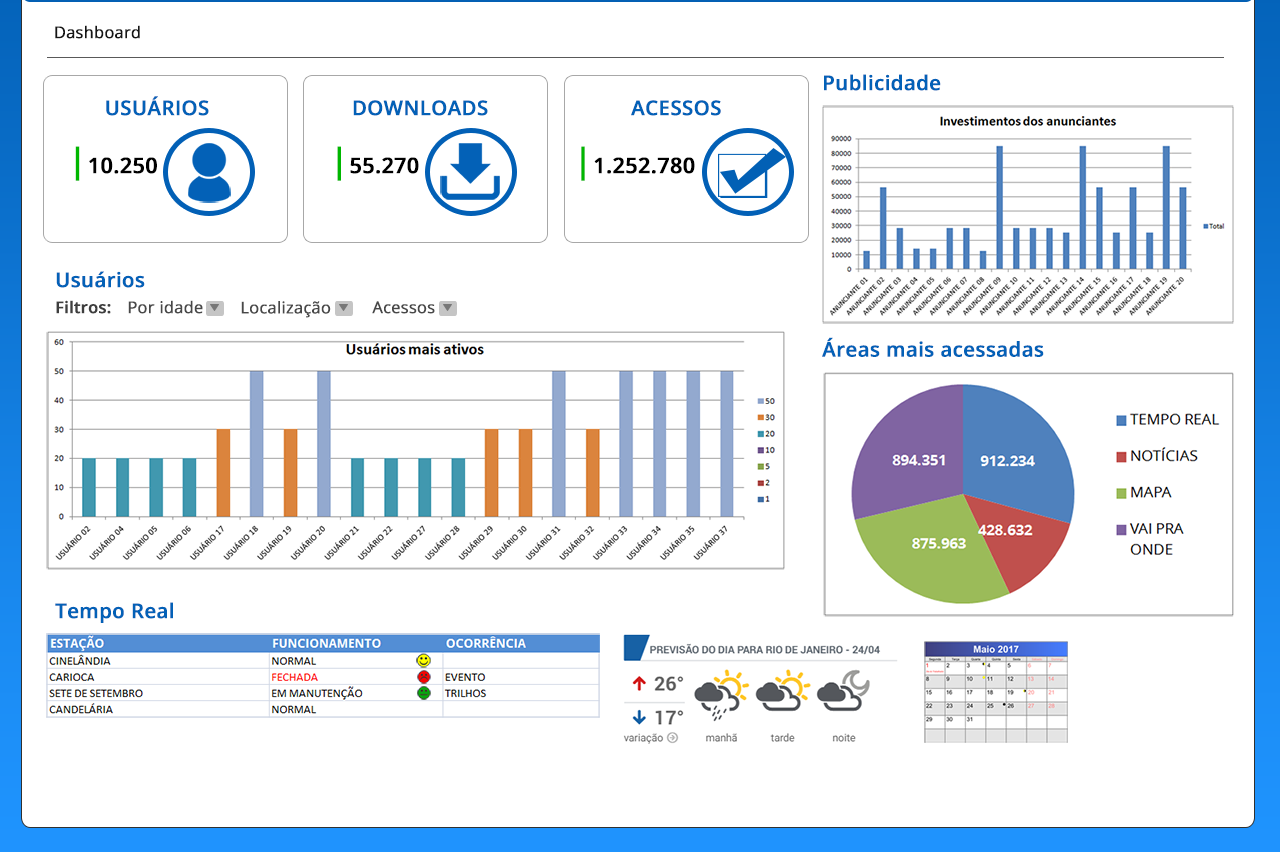Viewport: 1280px width, 852px height.
Task: Open the Localização filter dropdown
Action: 343,308
